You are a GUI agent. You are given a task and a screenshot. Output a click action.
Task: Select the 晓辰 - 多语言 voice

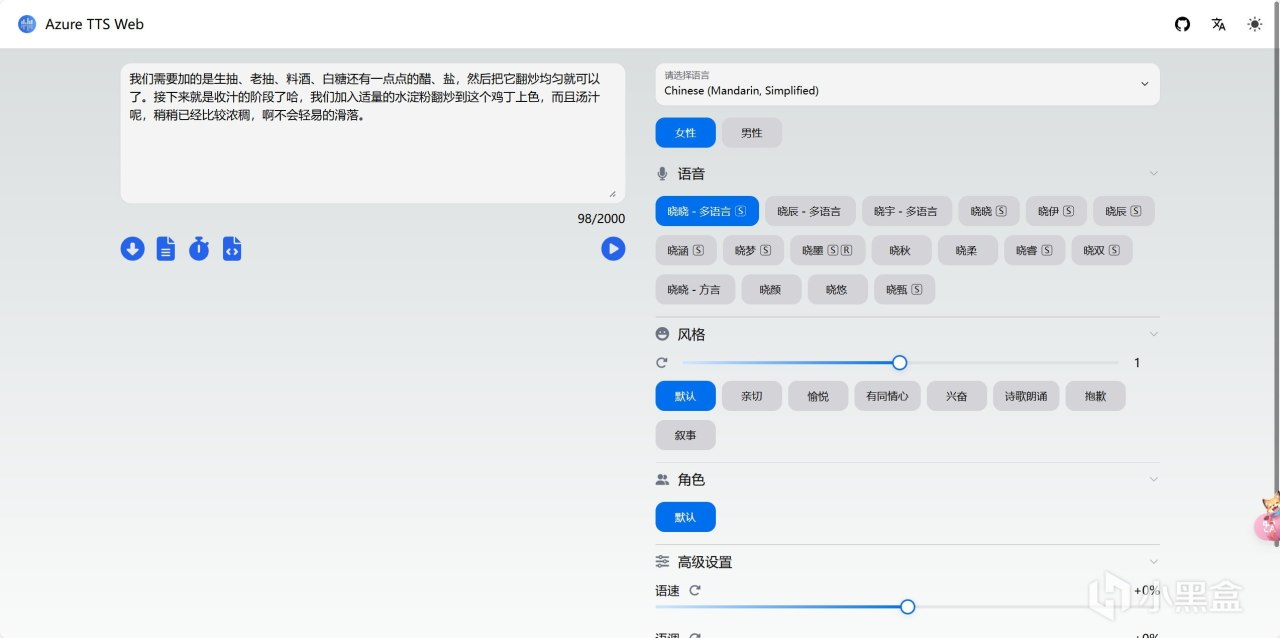click(810, 211)
